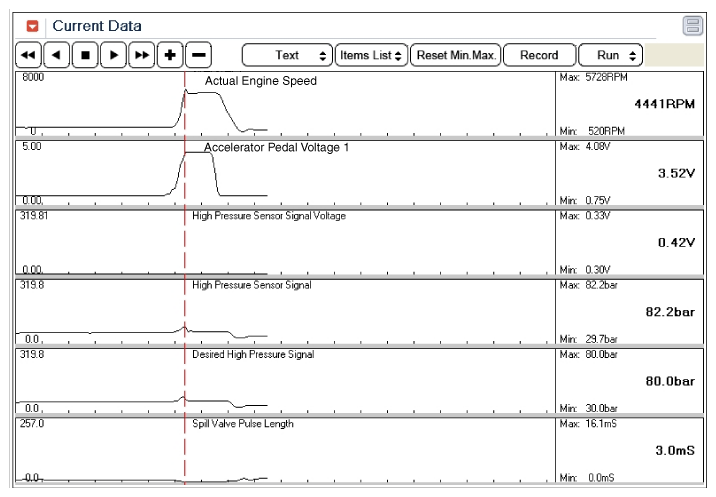Expand the Items List dropdown
Screen dimensions: 716x497
(x=371, y=55)
